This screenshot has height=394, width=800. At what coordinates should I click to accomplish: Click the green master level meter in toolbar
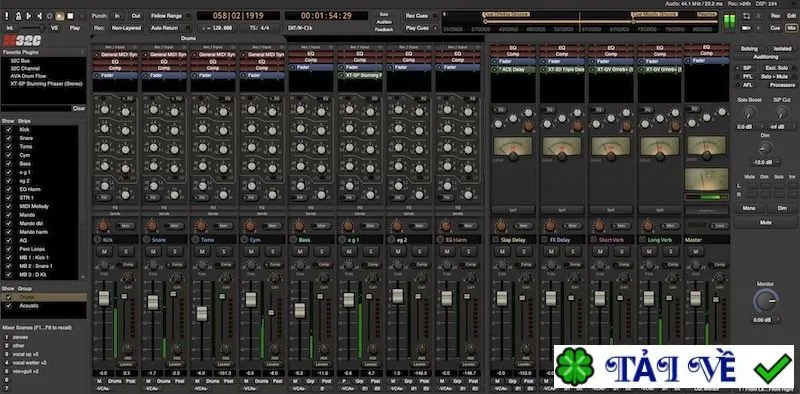pos(730,22)
